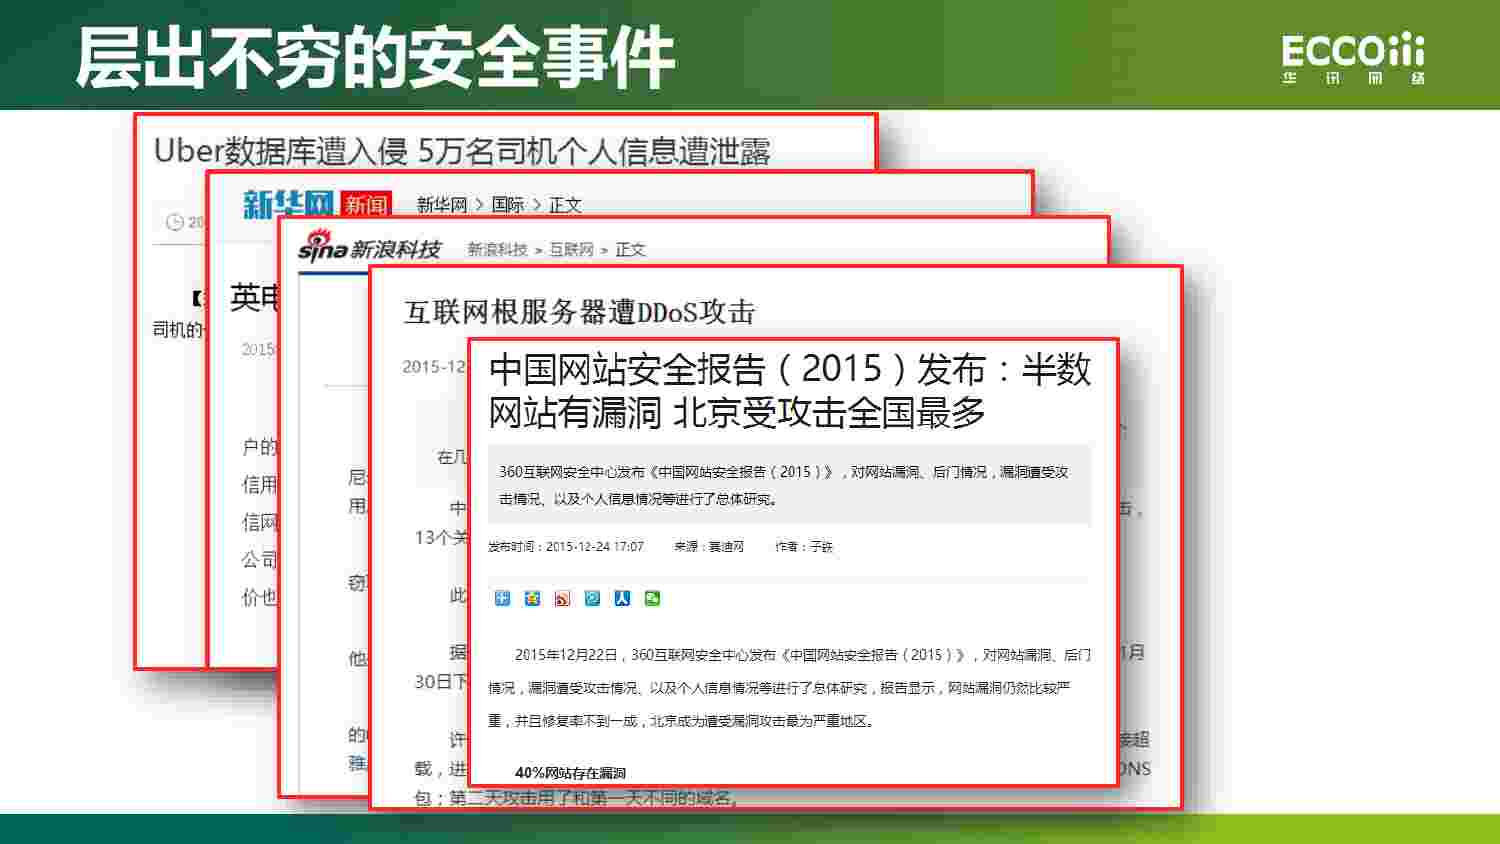Share article via the green WeChat icon
1500x844 pixels.
coord(653,598)
